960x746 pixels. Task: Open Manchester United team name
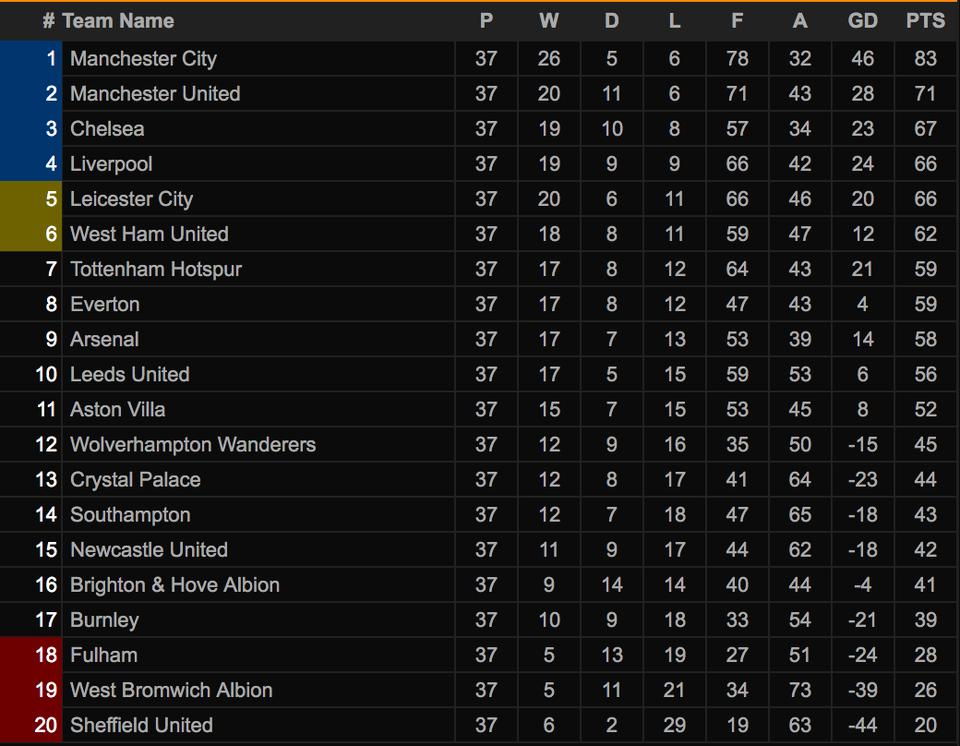pyautogui.click(x=155, y=94)
